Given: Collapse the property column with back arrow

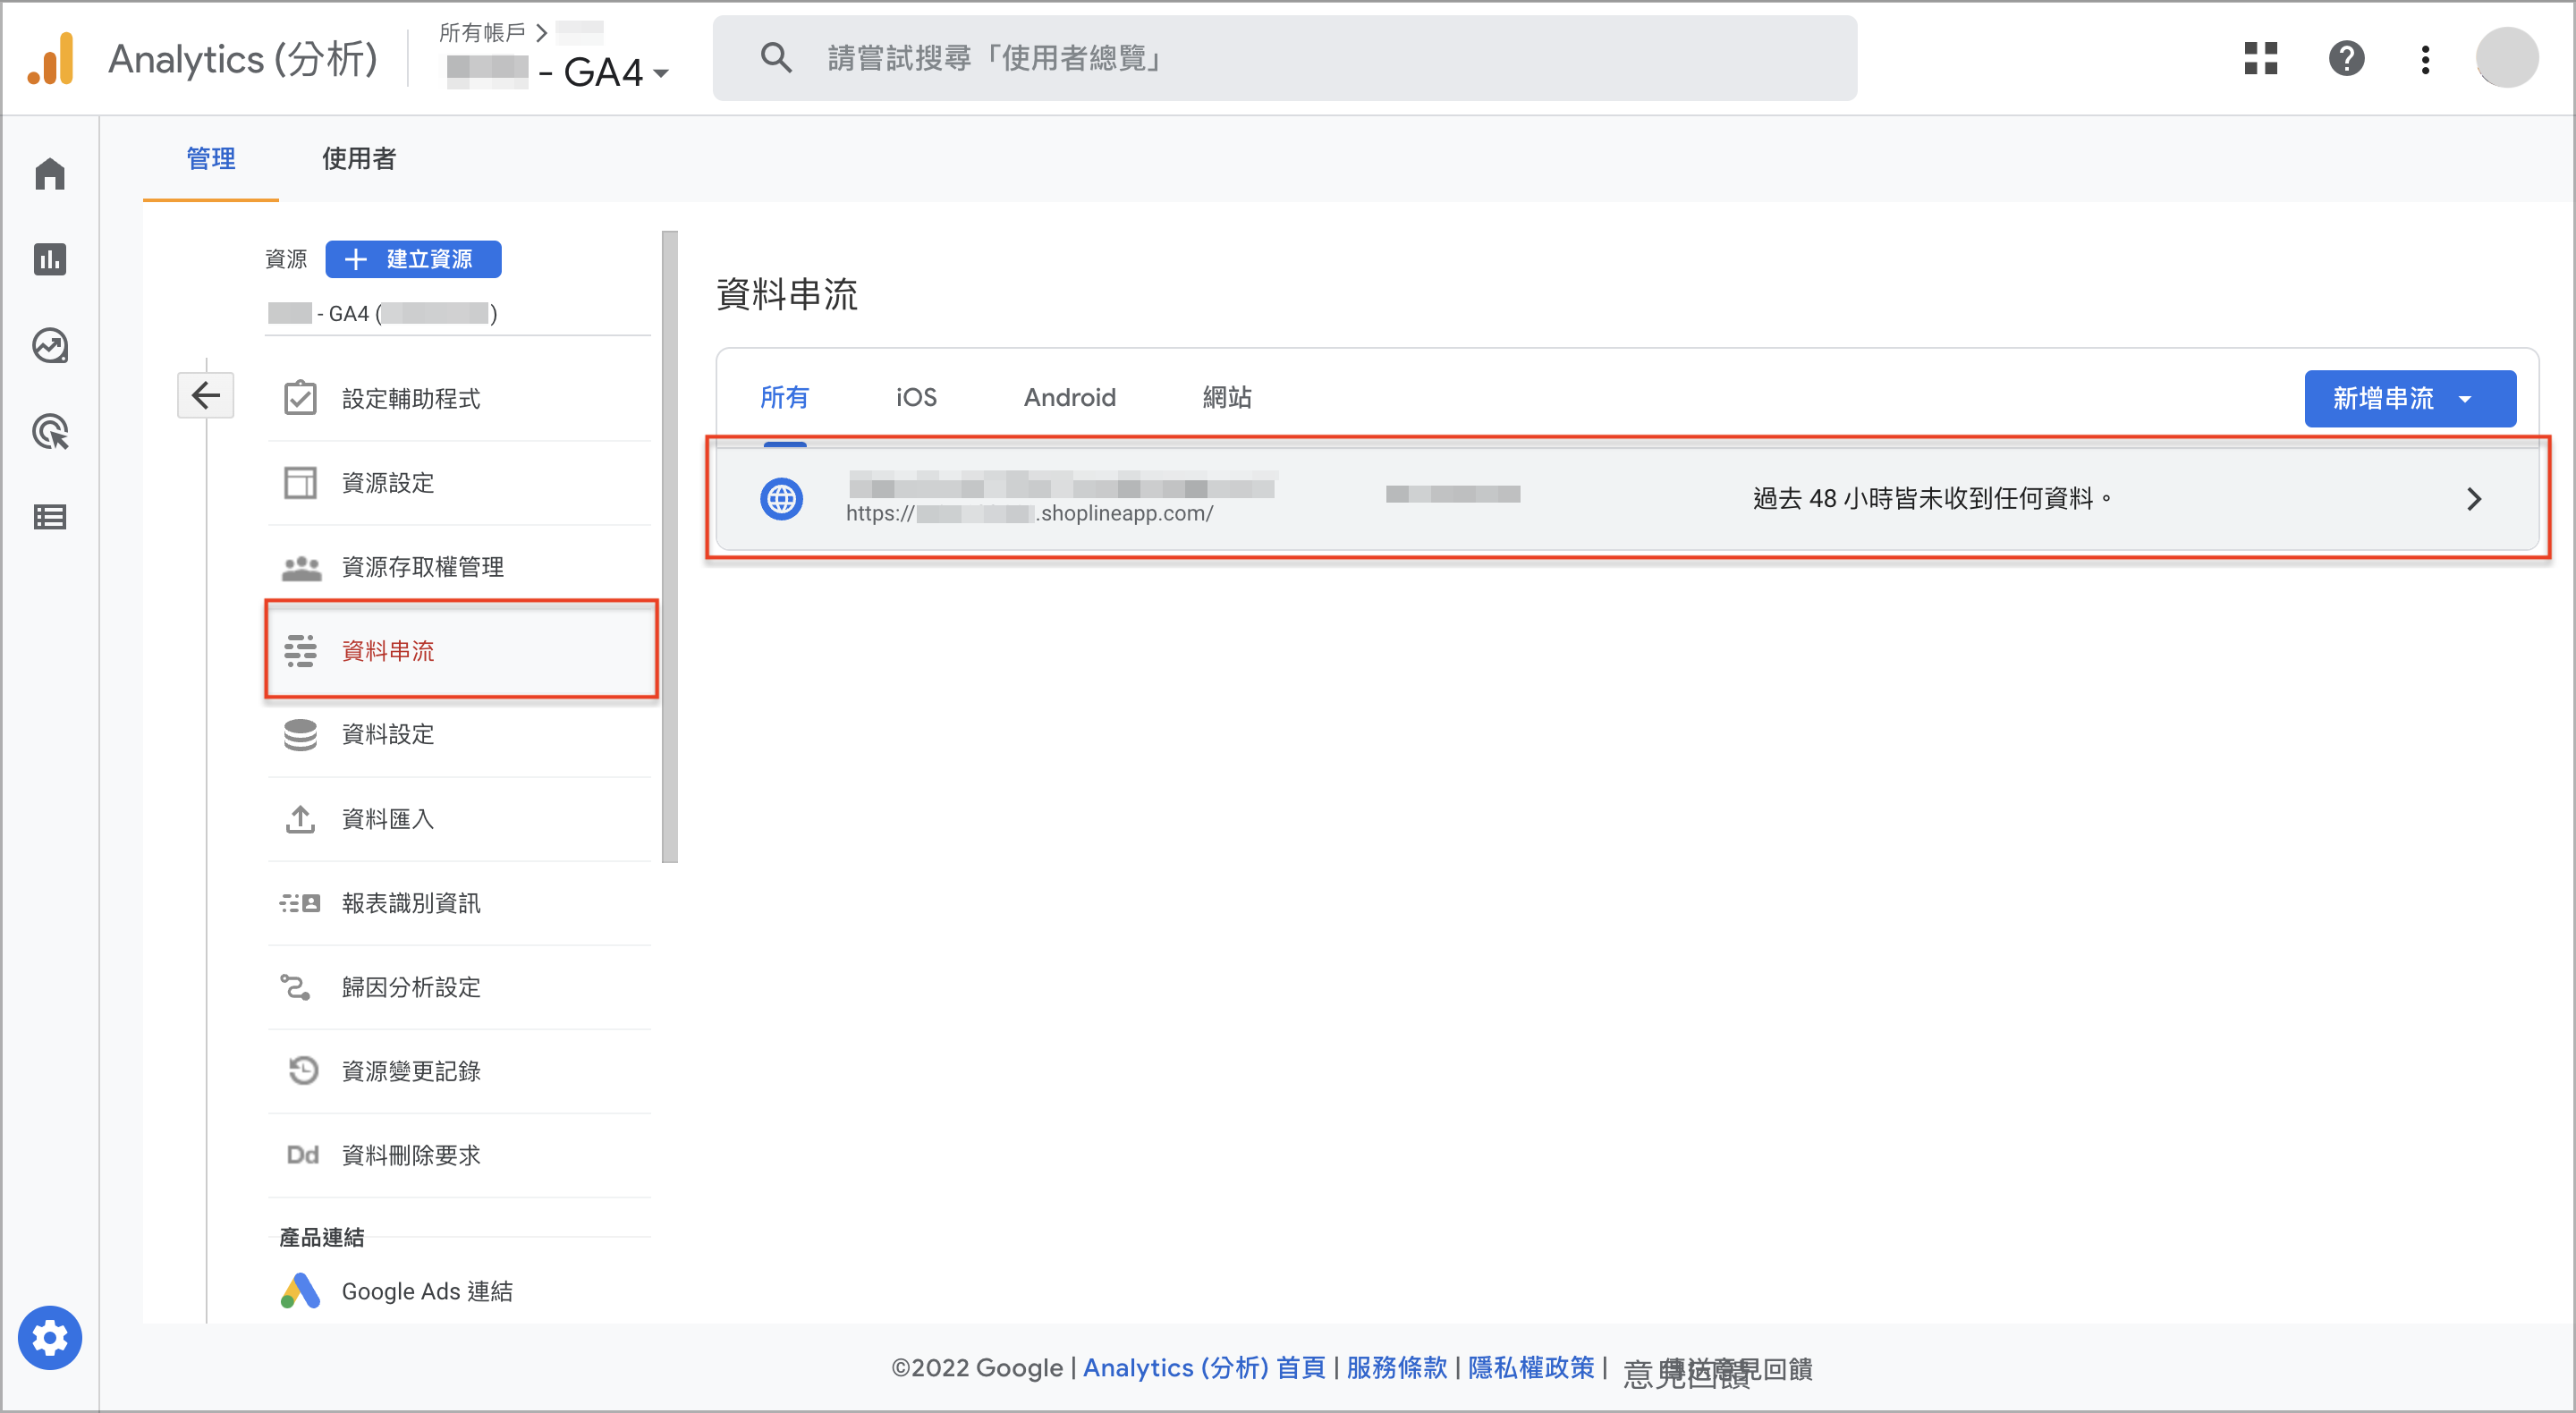Looking at the screenshot, I should click(206, 395).
